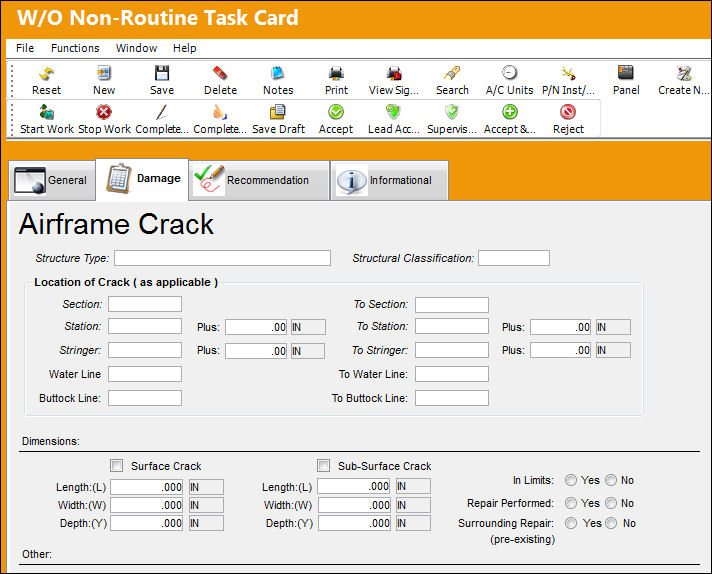Click Stop Work red X icon
The height and width of the screenshot is (574, 712).
tap(104, 112)
